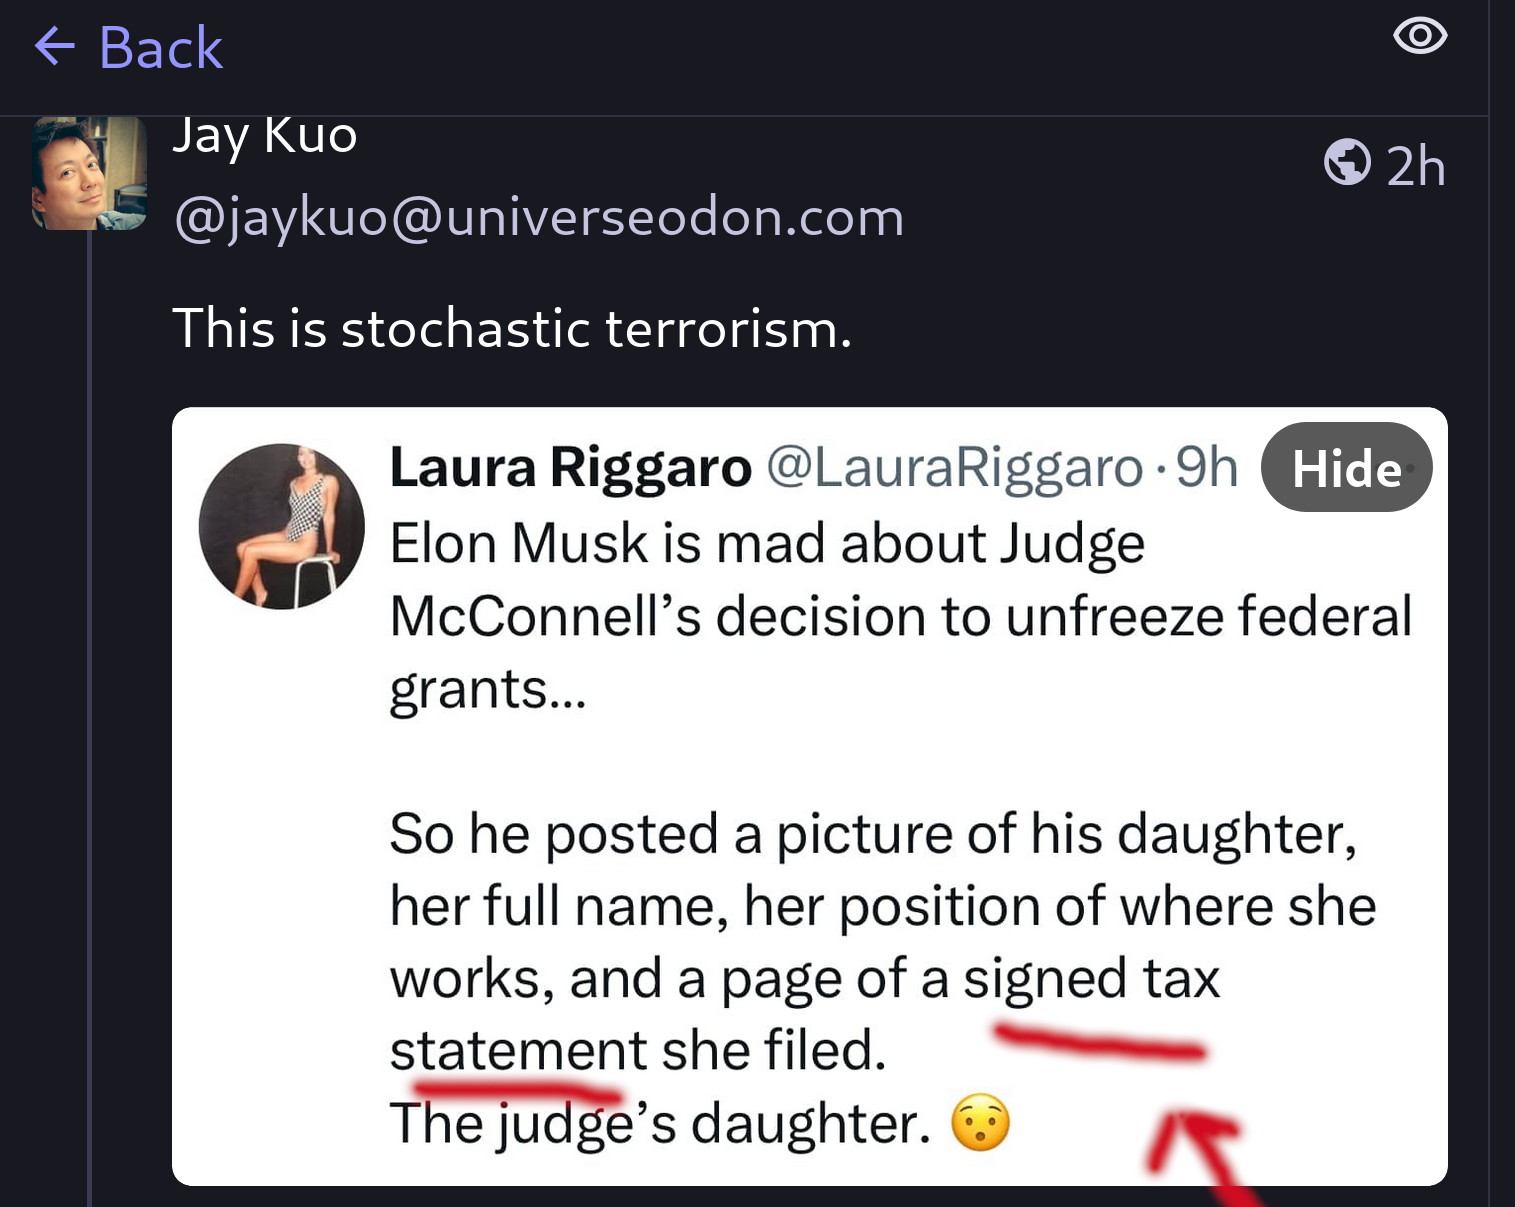Open the post's 2h timestamp
The image size is (1515, 1207).
pyautogui.click(x=1416, y=166)
